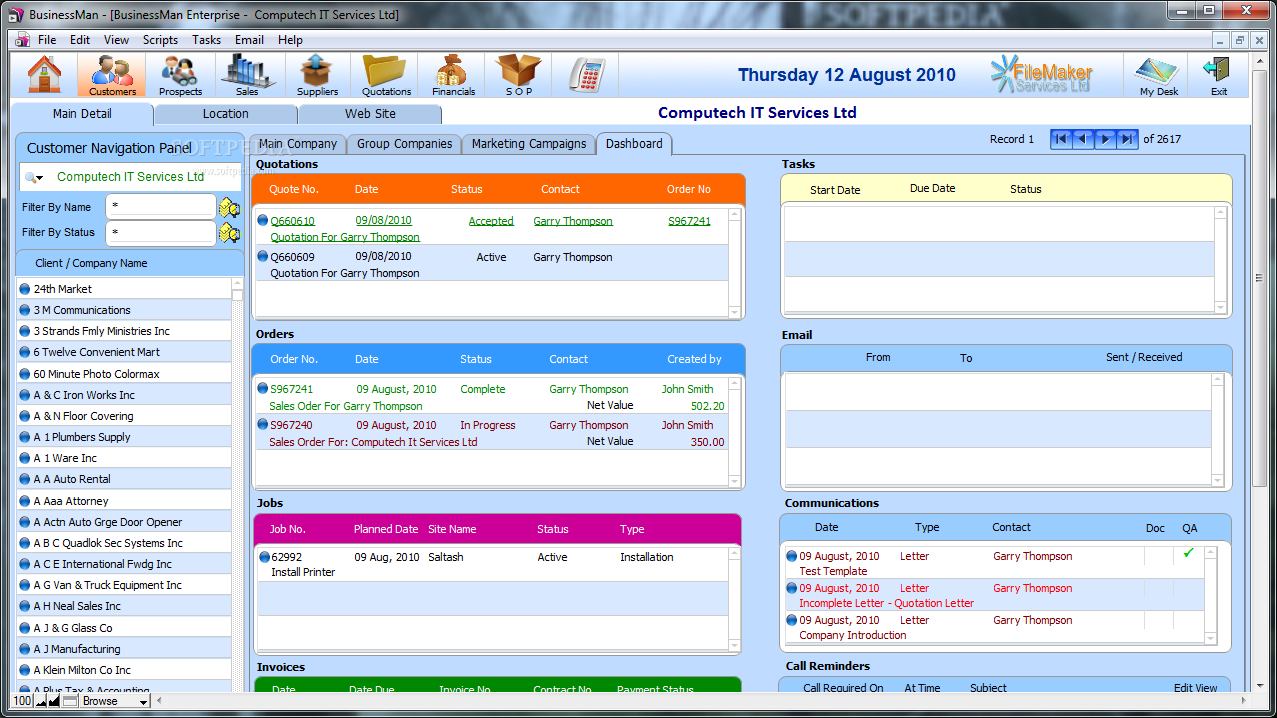Open the Suppliers module
The width and height of the screenshot is (1277, 718).
(317, 75)
